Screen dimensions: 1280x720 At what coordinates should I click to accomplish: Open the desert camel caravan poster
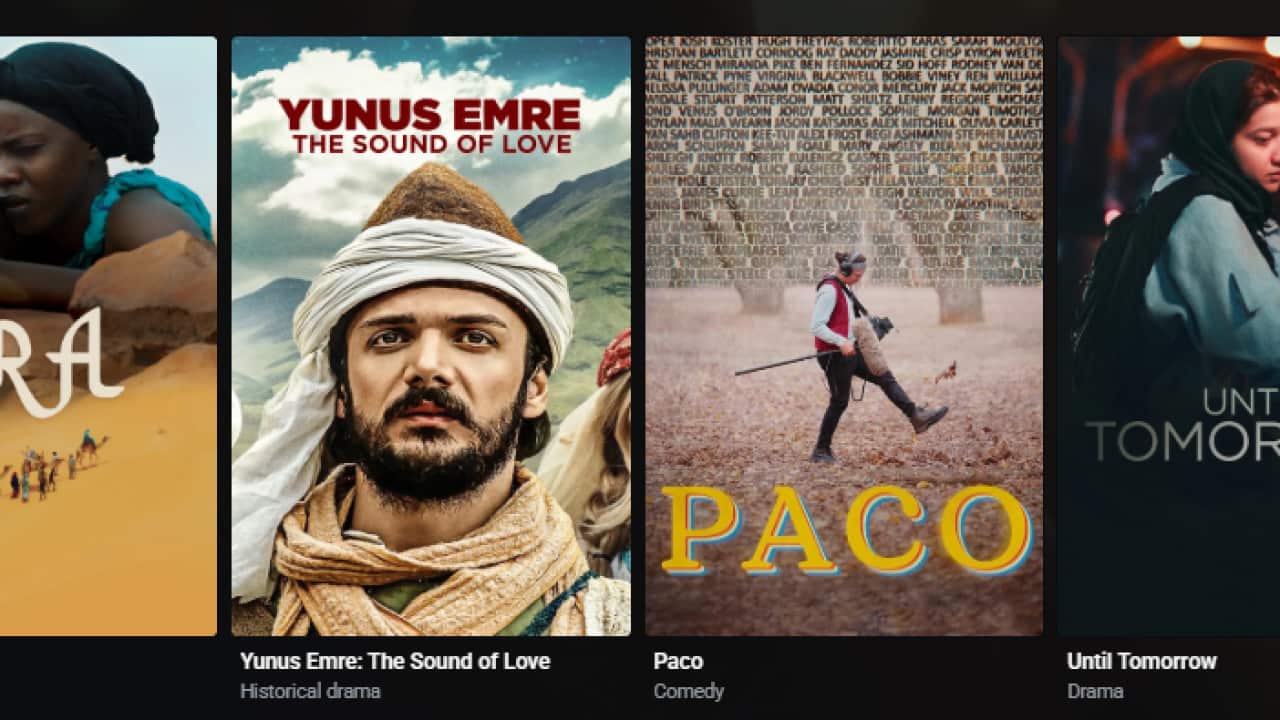tap(108, 336)
